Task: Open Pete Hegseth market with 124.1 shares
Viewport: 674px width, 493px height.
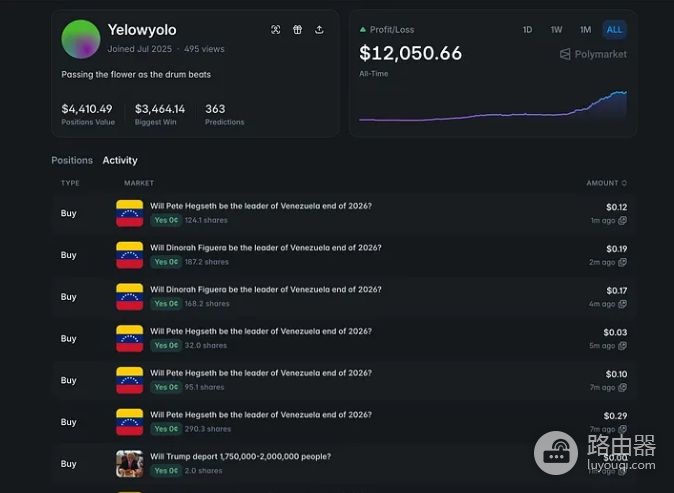Action: (261, 206)
